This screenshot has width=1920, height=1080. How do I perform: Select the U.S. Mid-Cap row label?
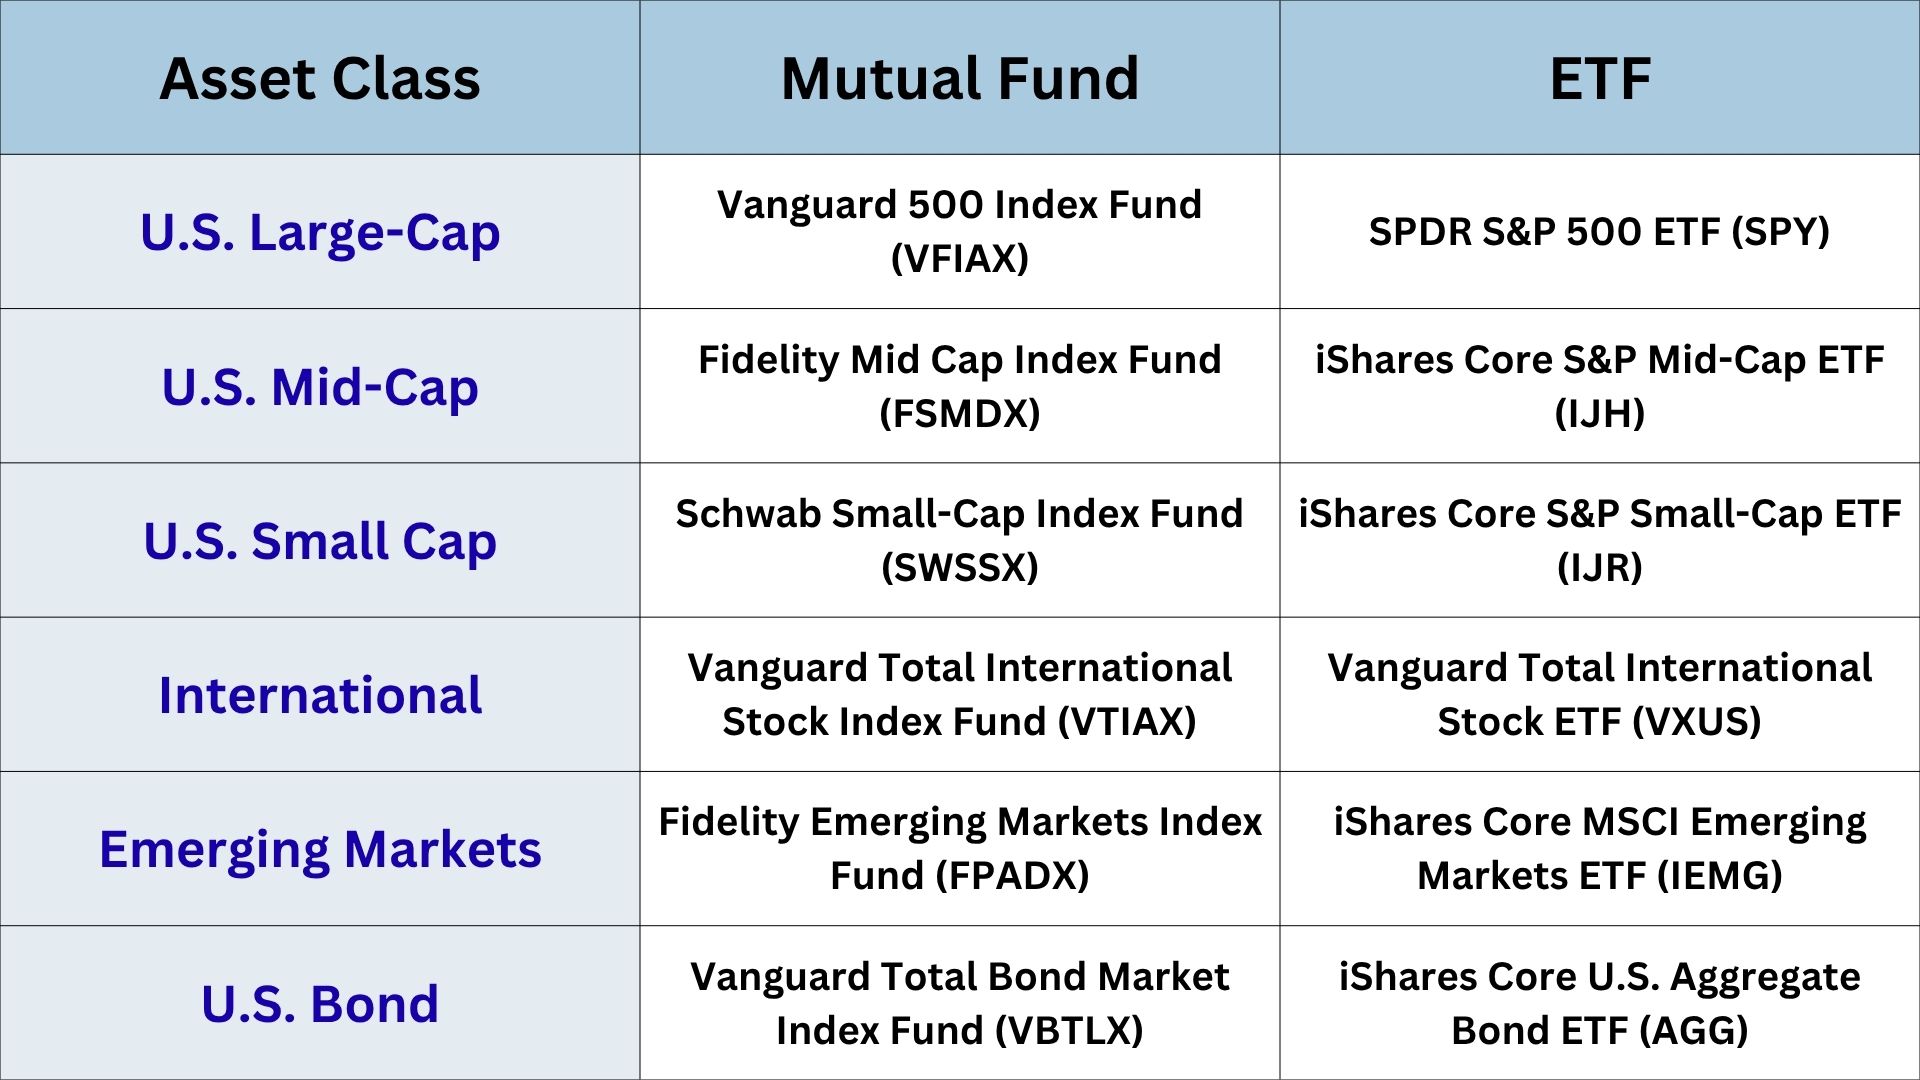pyautogui.click(x=320, y=386)
